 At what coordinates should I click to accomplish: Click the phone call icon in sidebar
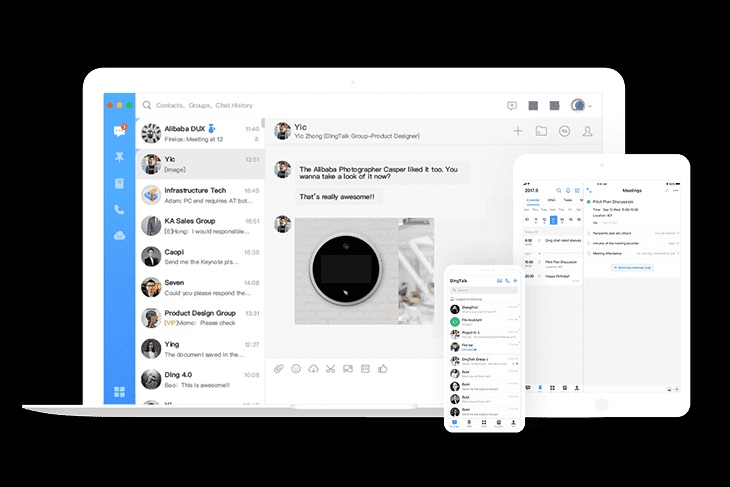coord(119,210)
